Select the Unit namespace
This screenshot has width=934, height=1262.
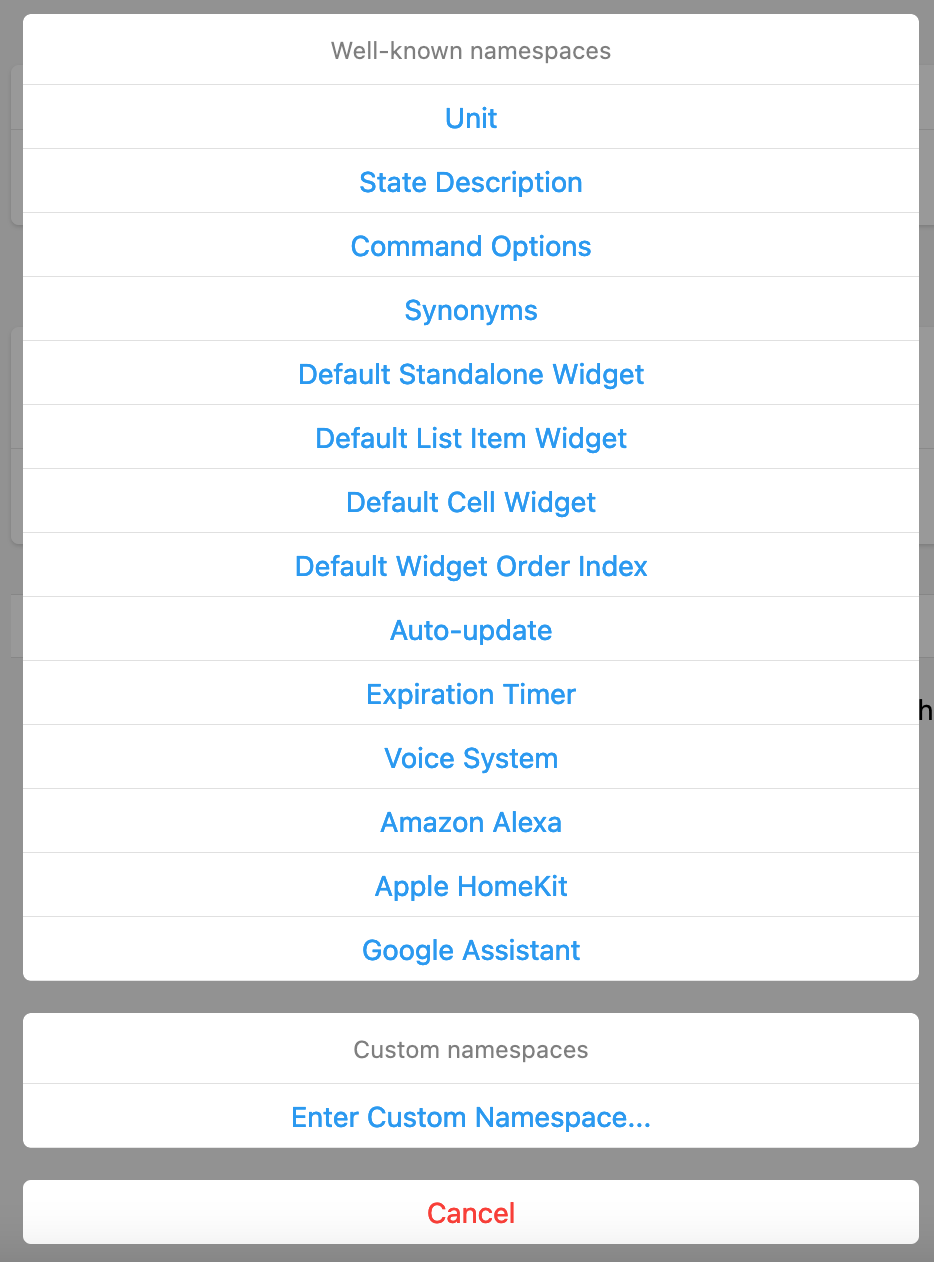(471, 118)
